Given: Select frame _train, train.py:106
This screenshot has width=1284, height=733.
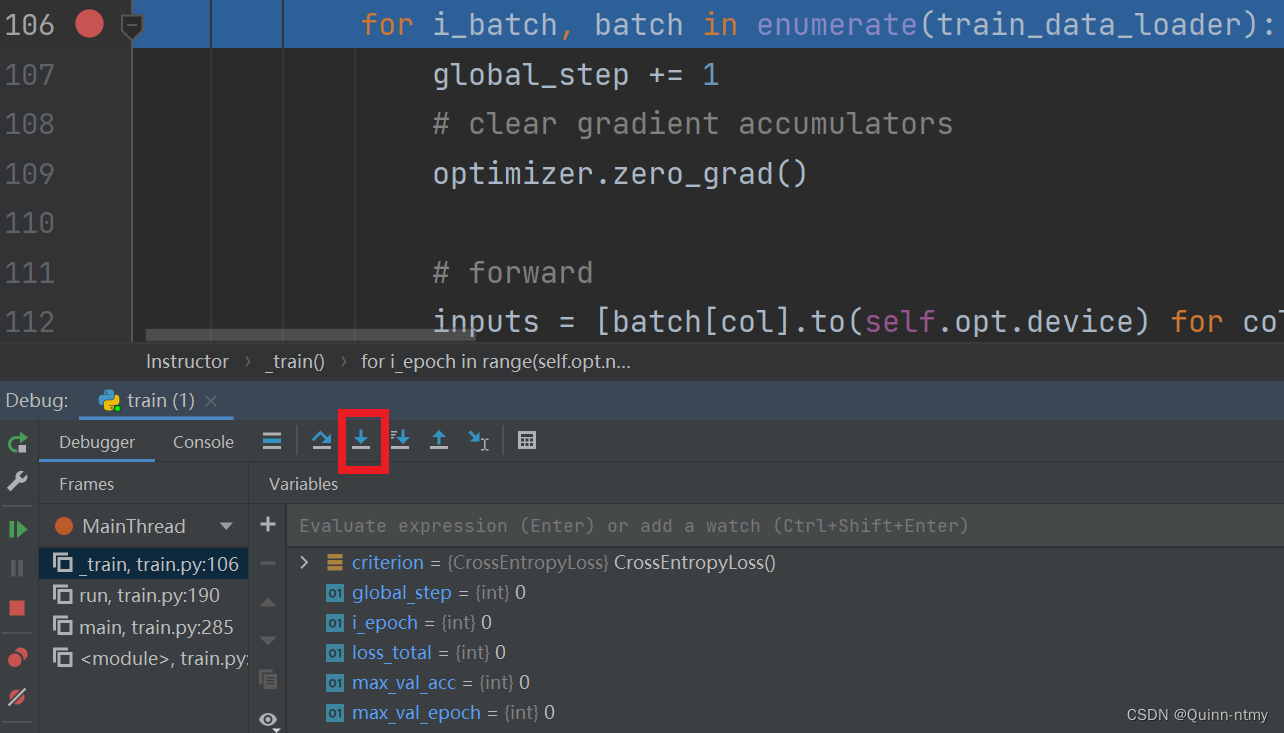Looking at the screenshot, I should pyautogui.click(x=144, y=564).
